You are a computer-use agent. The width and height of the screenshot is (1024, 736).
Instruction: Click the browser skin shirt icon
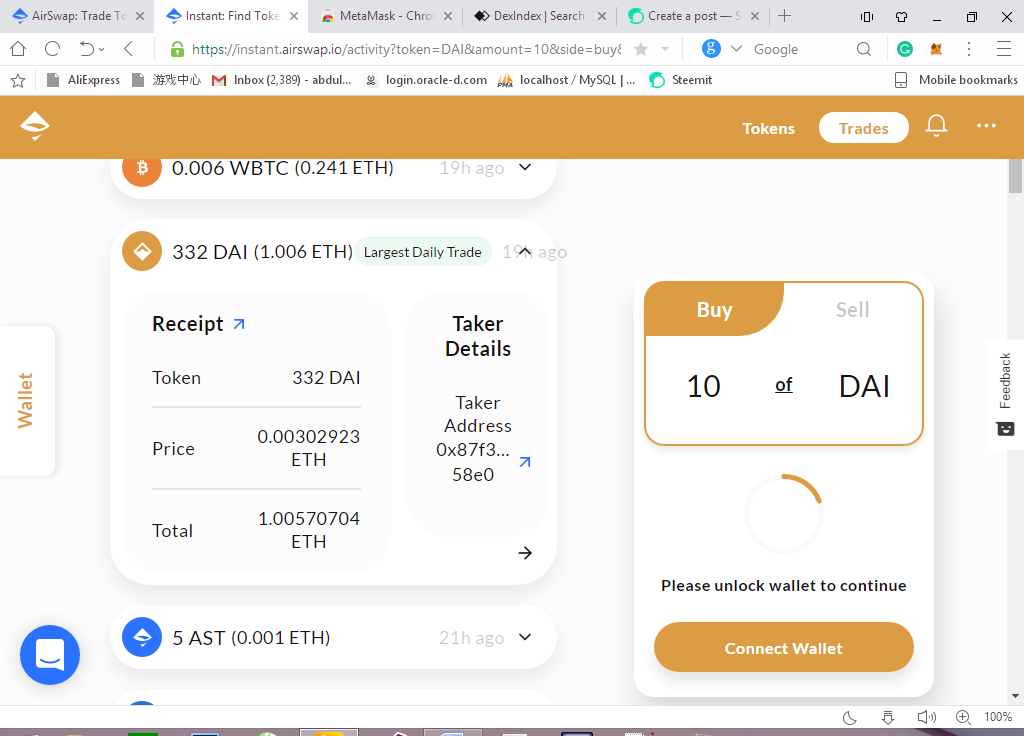coord(901,17)
